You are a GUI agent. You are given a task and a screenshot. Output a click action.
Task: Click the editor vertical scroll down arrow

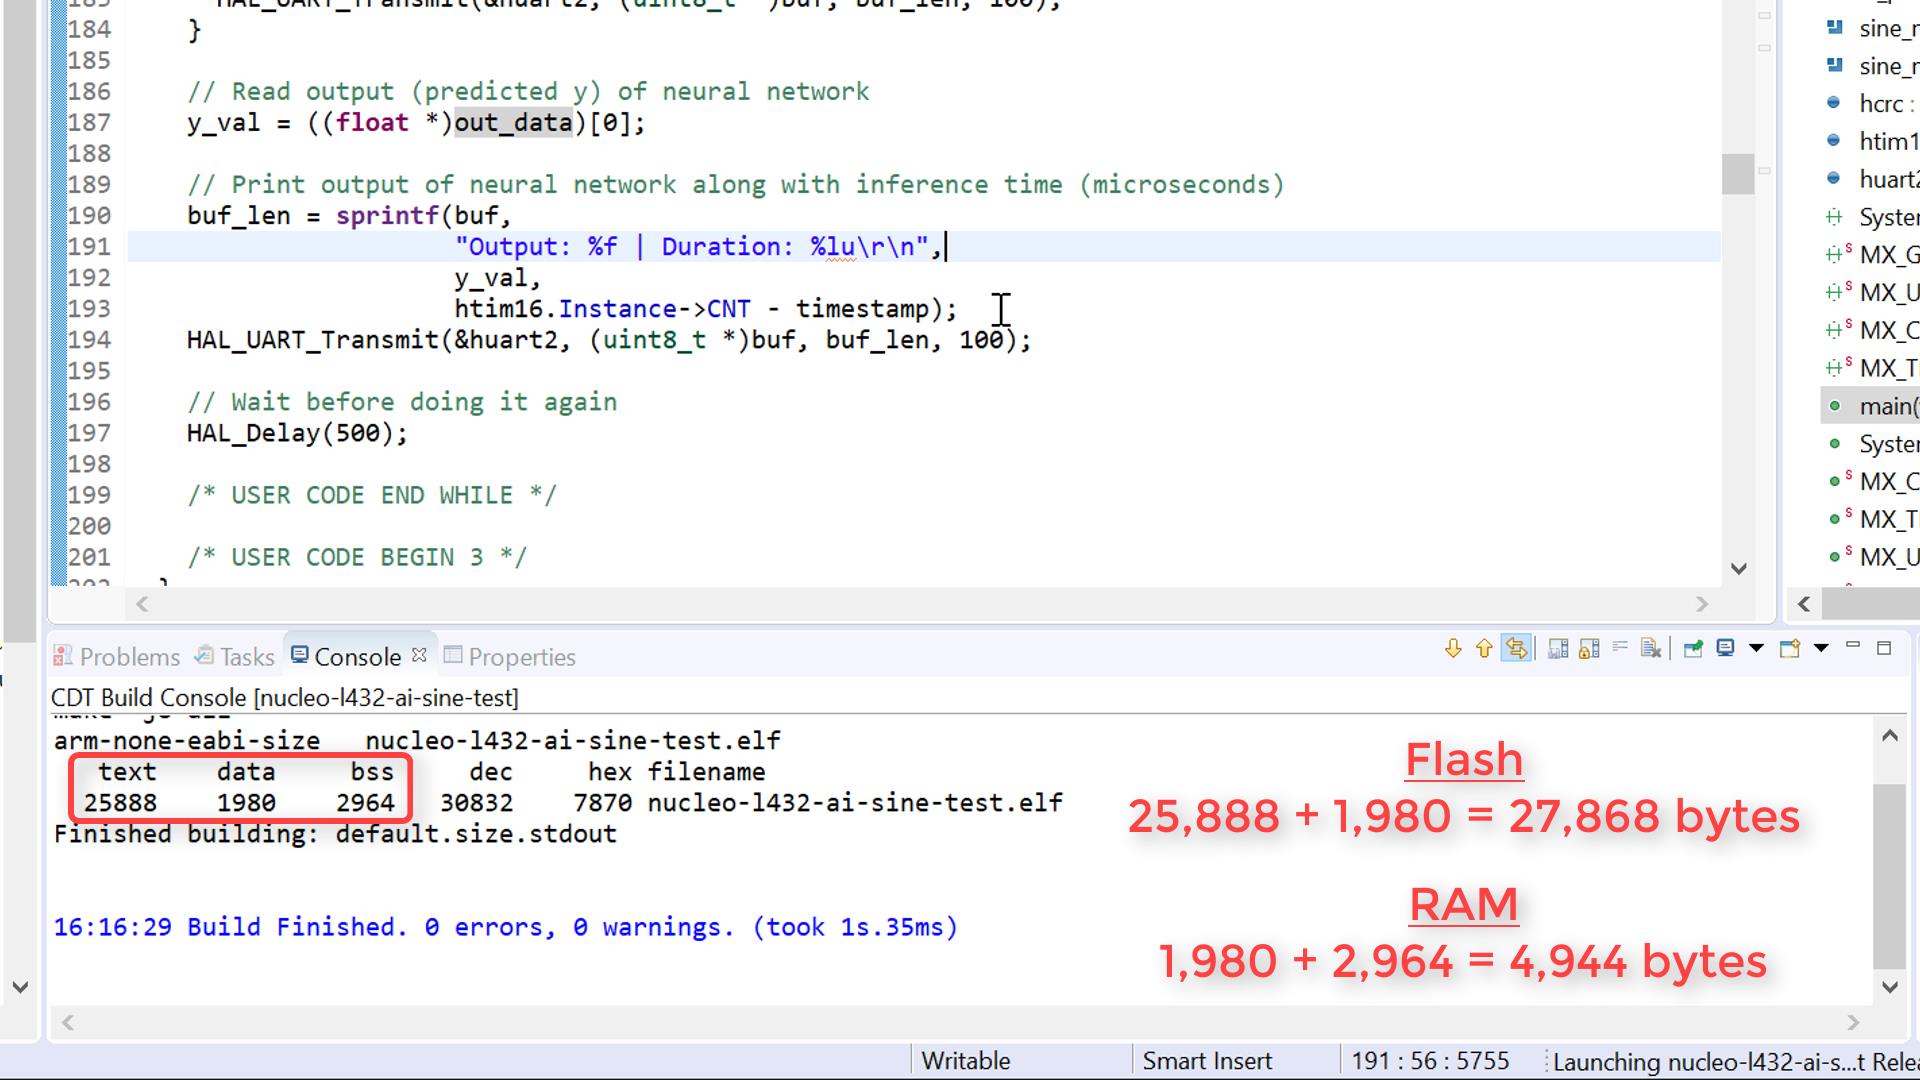click(x=1739, y=568)
